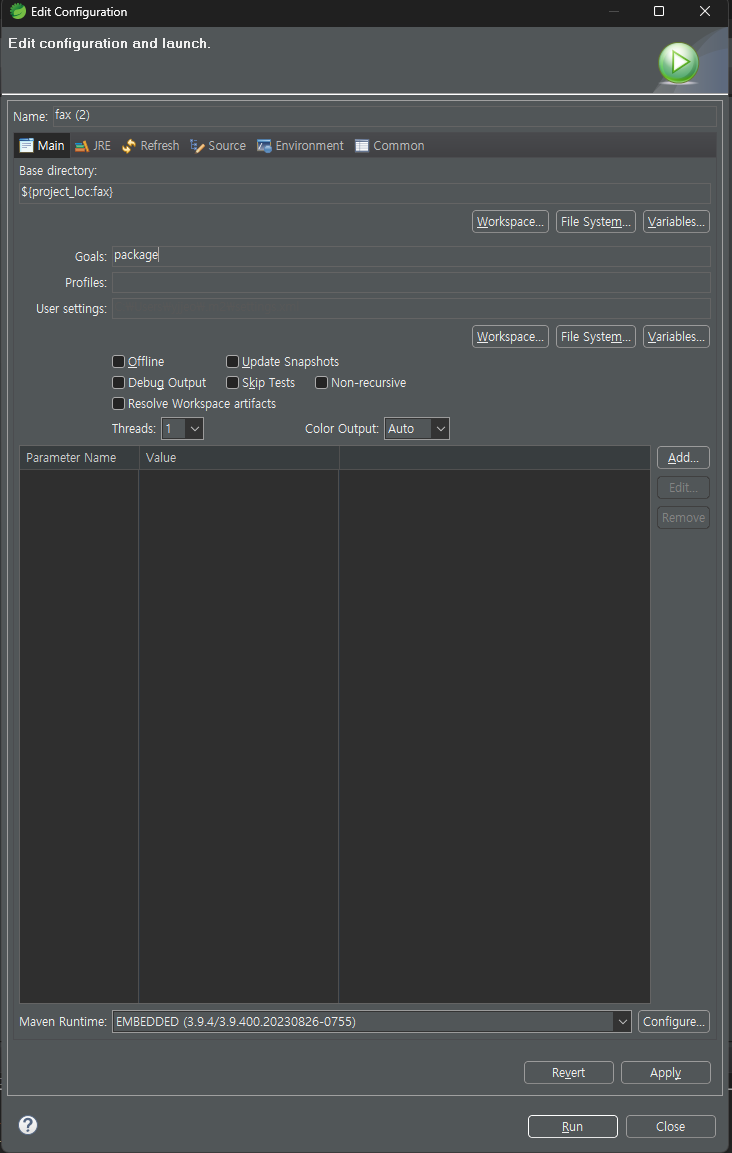
Task: Click the Profiles input field
Action: pos(411,282)
